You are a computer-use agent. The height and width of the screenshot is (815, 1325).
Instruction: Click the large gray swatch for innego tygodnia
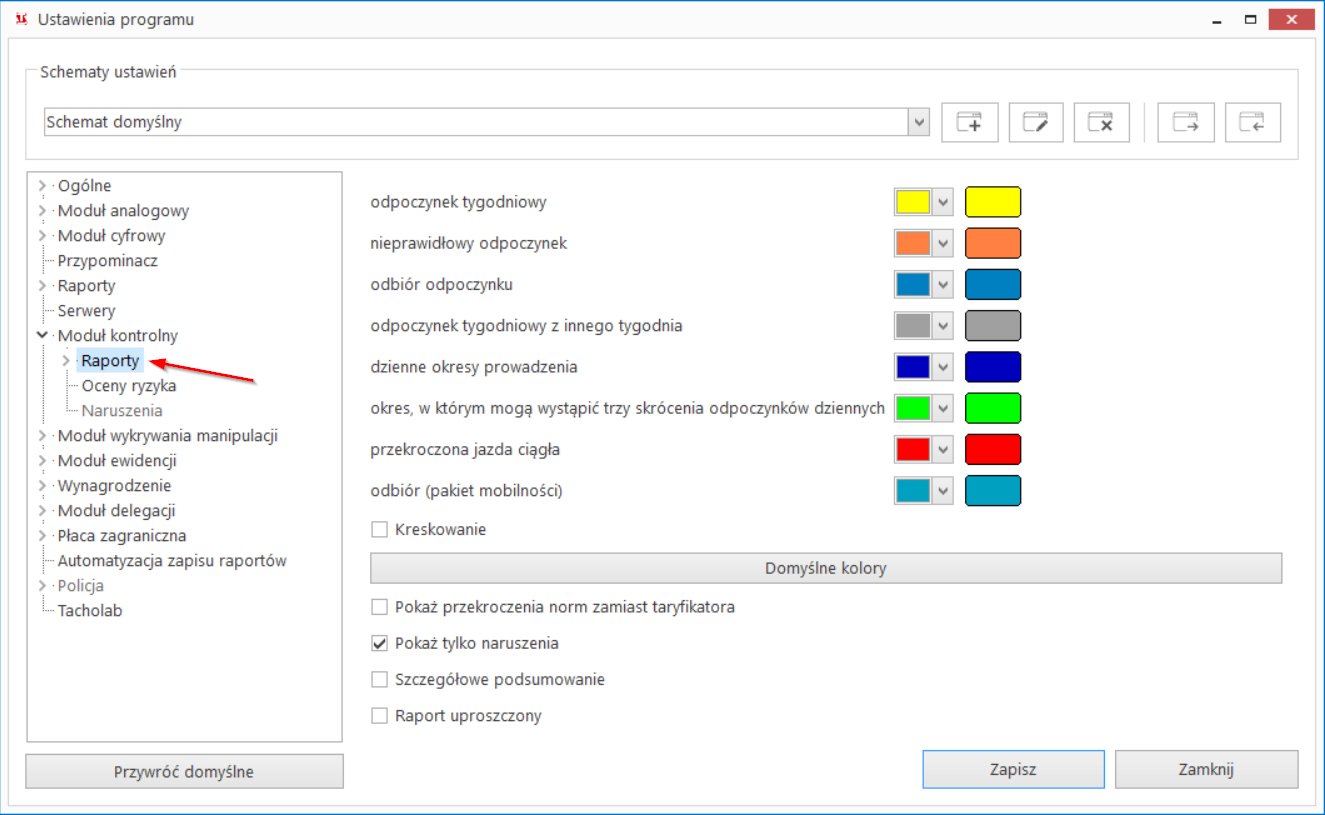(992, 326)
